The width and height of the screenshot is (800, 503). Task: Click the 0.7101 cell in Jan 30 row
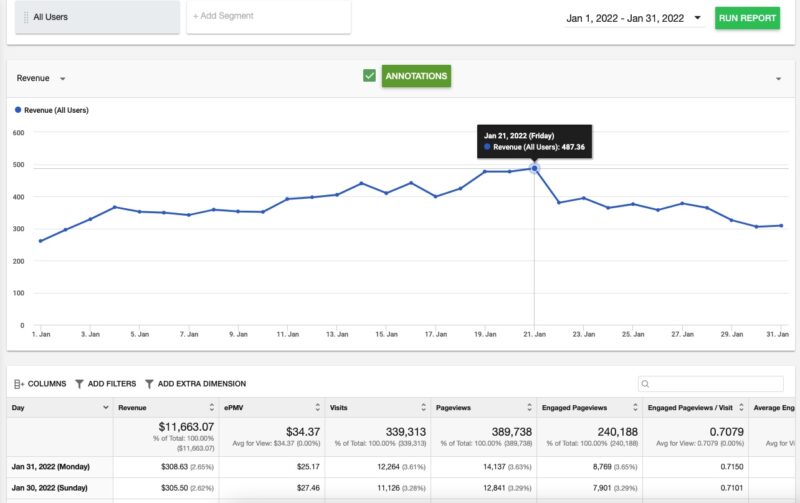[x=732, y=488]
